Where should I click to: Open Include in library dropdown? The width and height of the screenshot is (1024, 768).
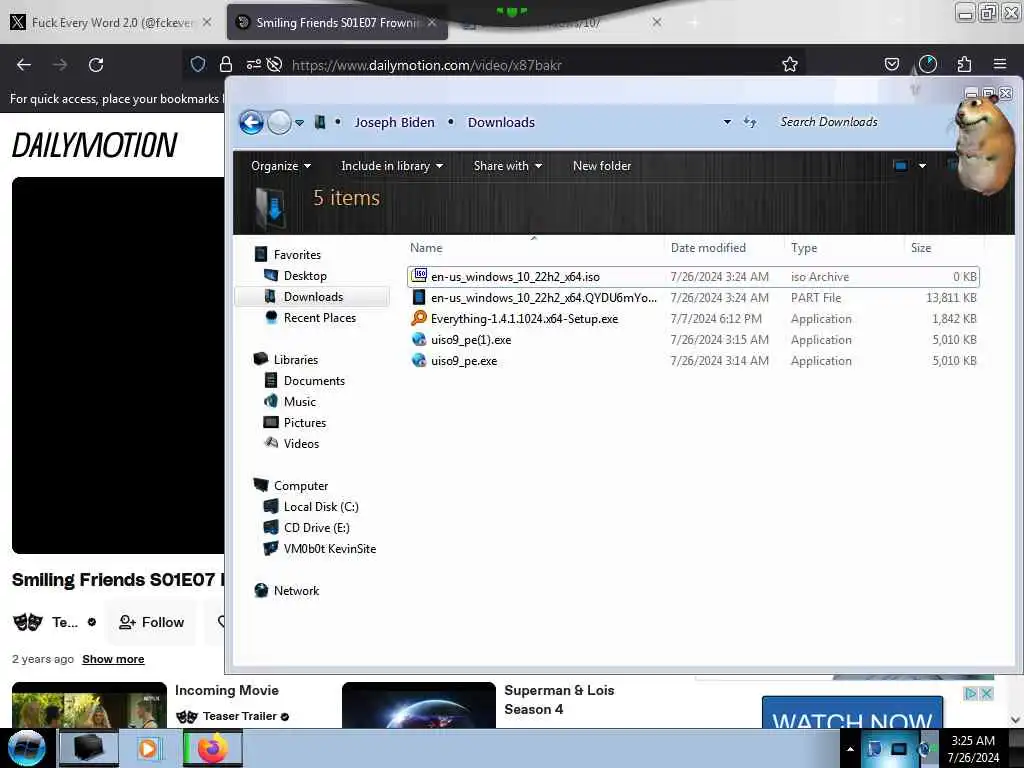coord(392,166)
